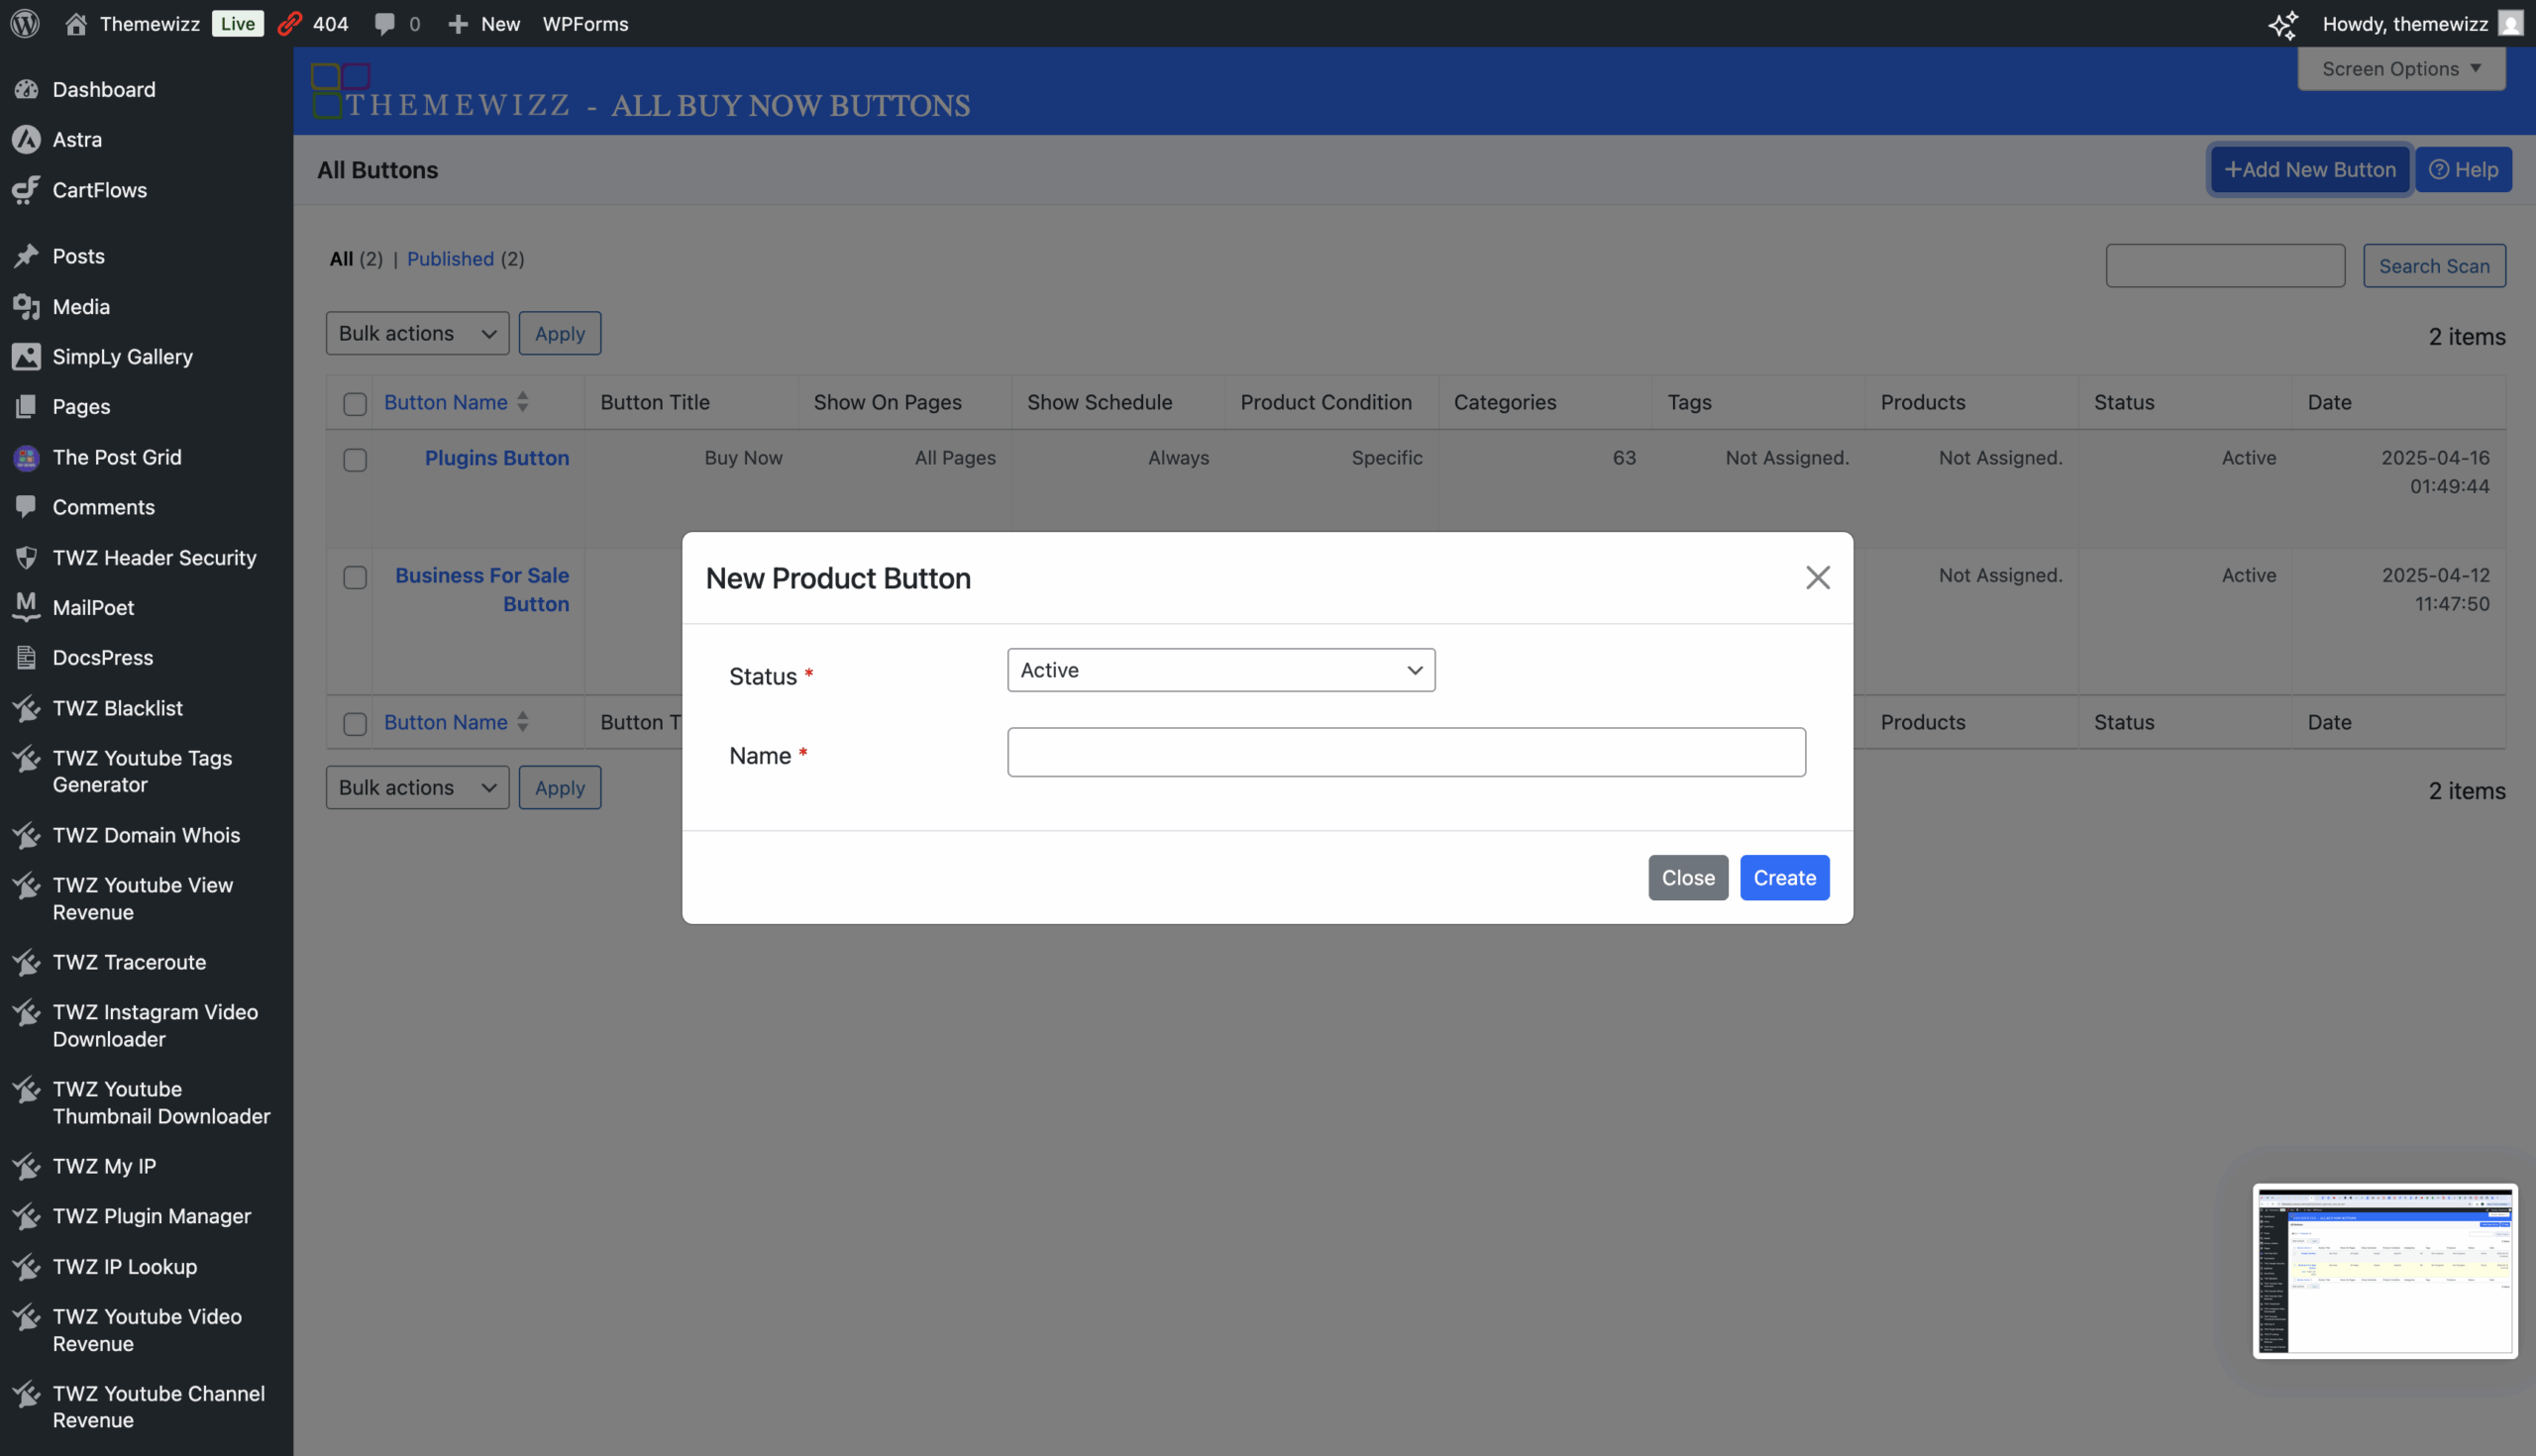Image resolution: width=2536 pixels, height=1456 pixels.
Task: Expand the top Bulk actions dropdown
Action: point(417,333)
